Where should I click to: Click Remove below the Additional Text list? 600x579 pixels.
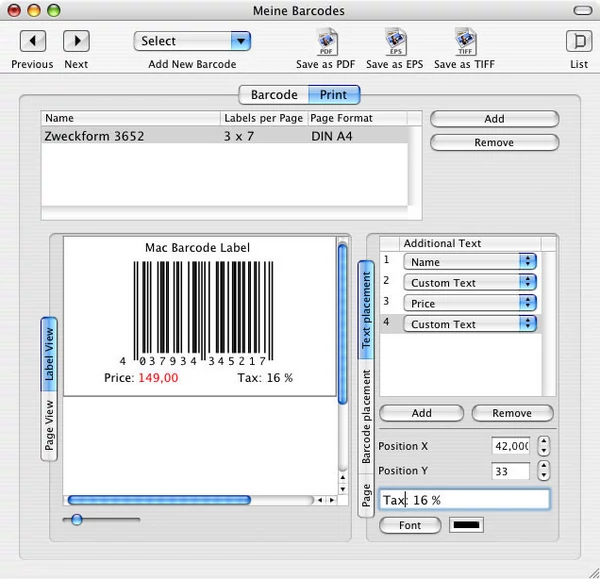pos(512,413)
